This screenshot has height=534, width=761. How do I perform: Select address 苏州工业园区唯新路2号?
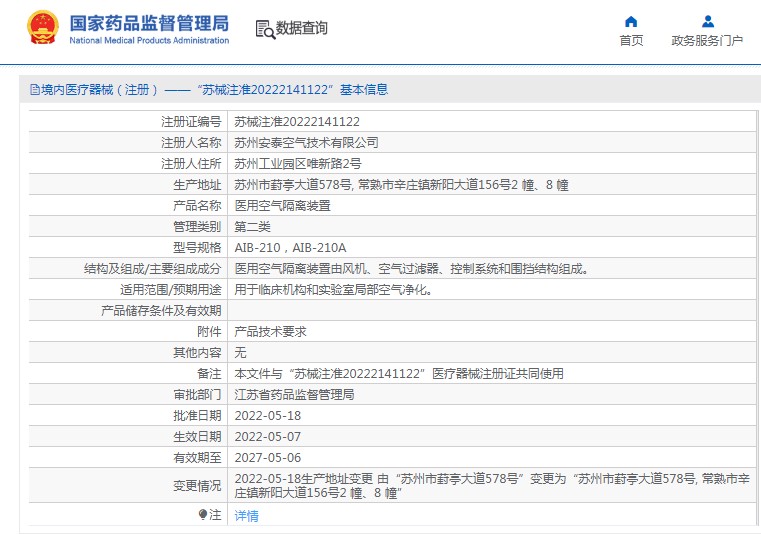click(298, 164)
